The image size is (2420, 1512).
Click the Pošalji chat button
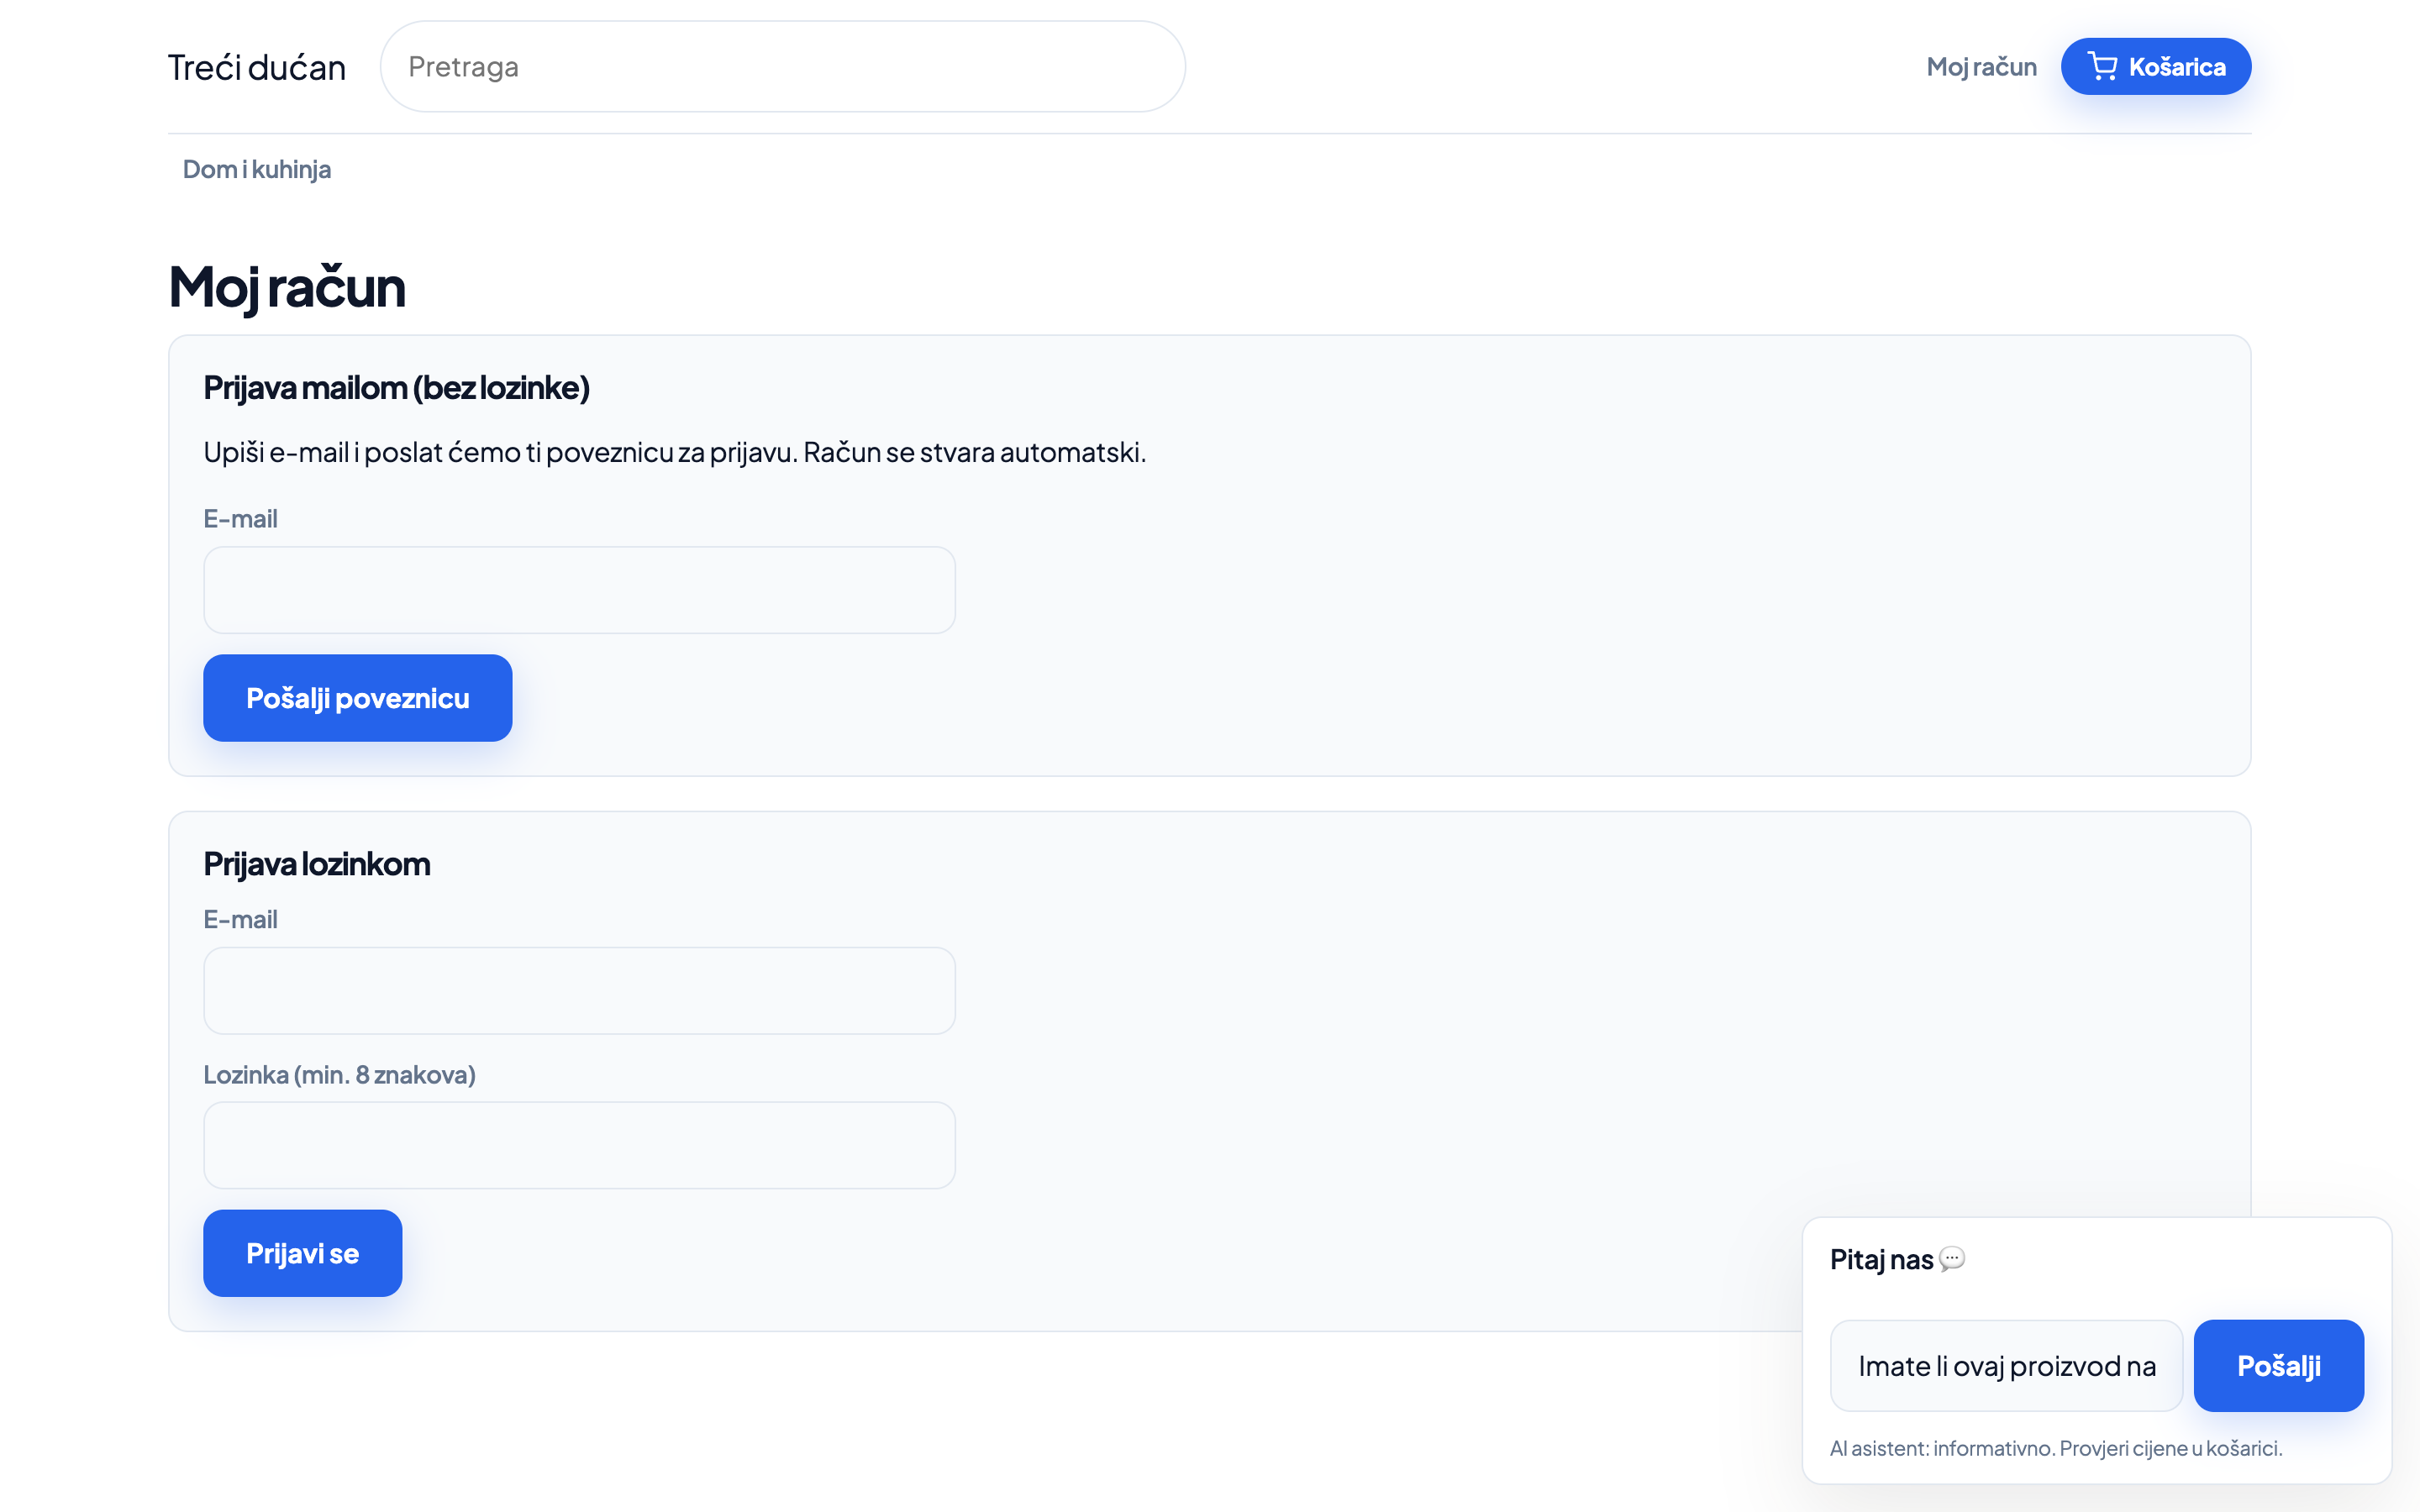(x=2279, y=1366)
